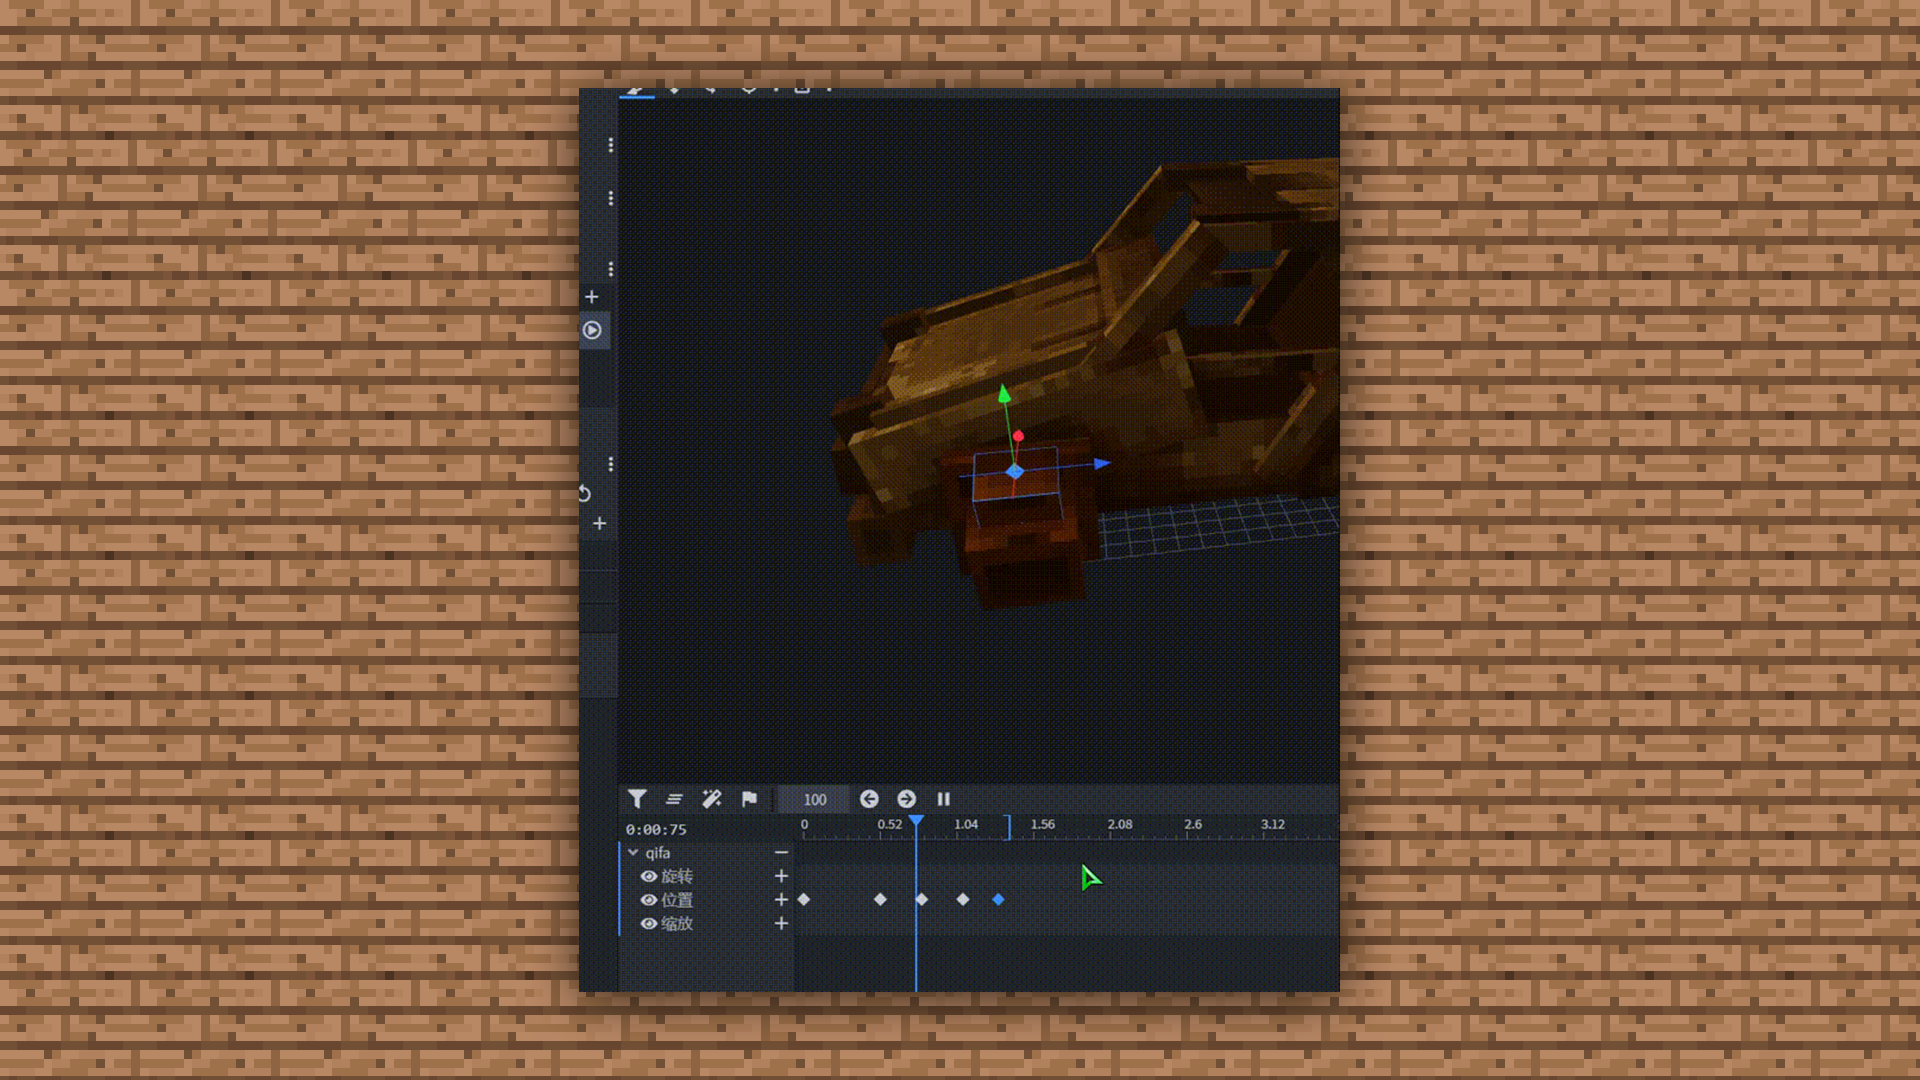Click the play-circle animation icon in sidebar

(592, 330)
